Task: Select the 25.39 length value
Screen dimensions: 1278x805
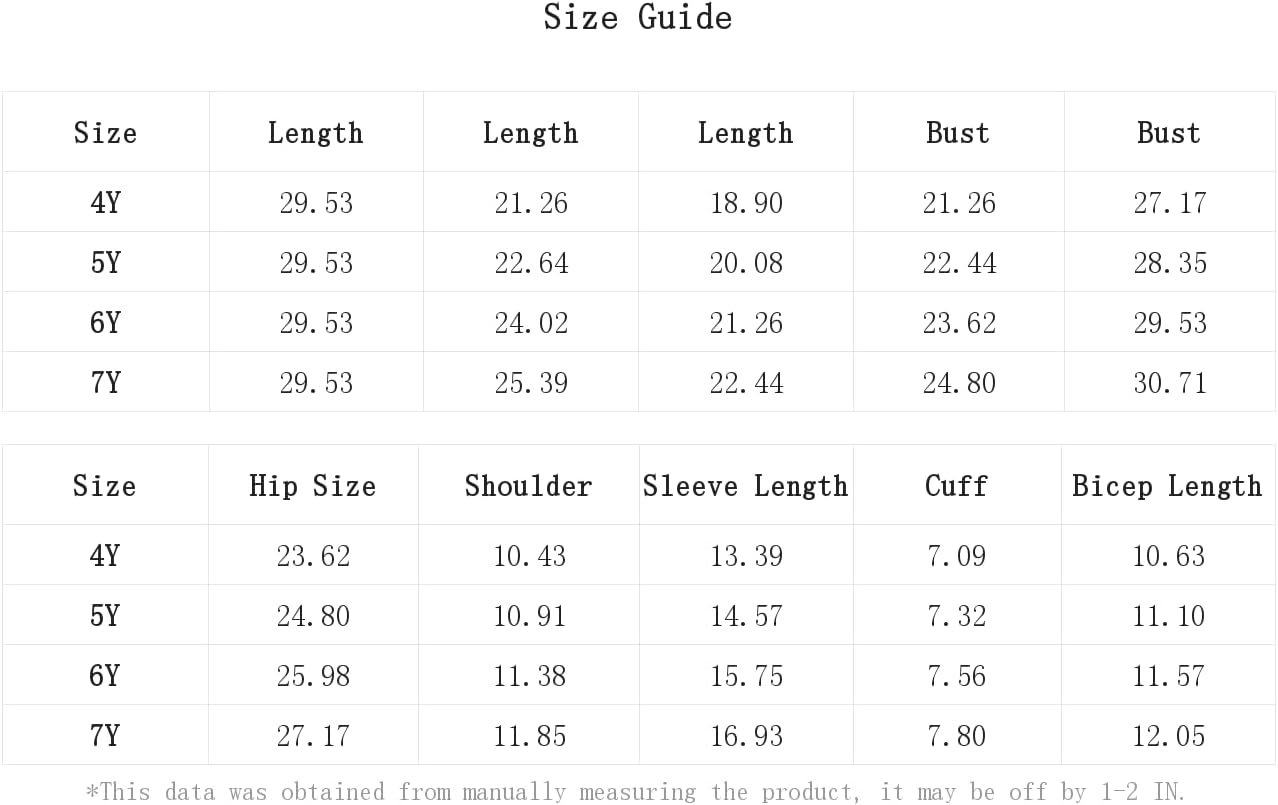Action: [x=531, y=383]
